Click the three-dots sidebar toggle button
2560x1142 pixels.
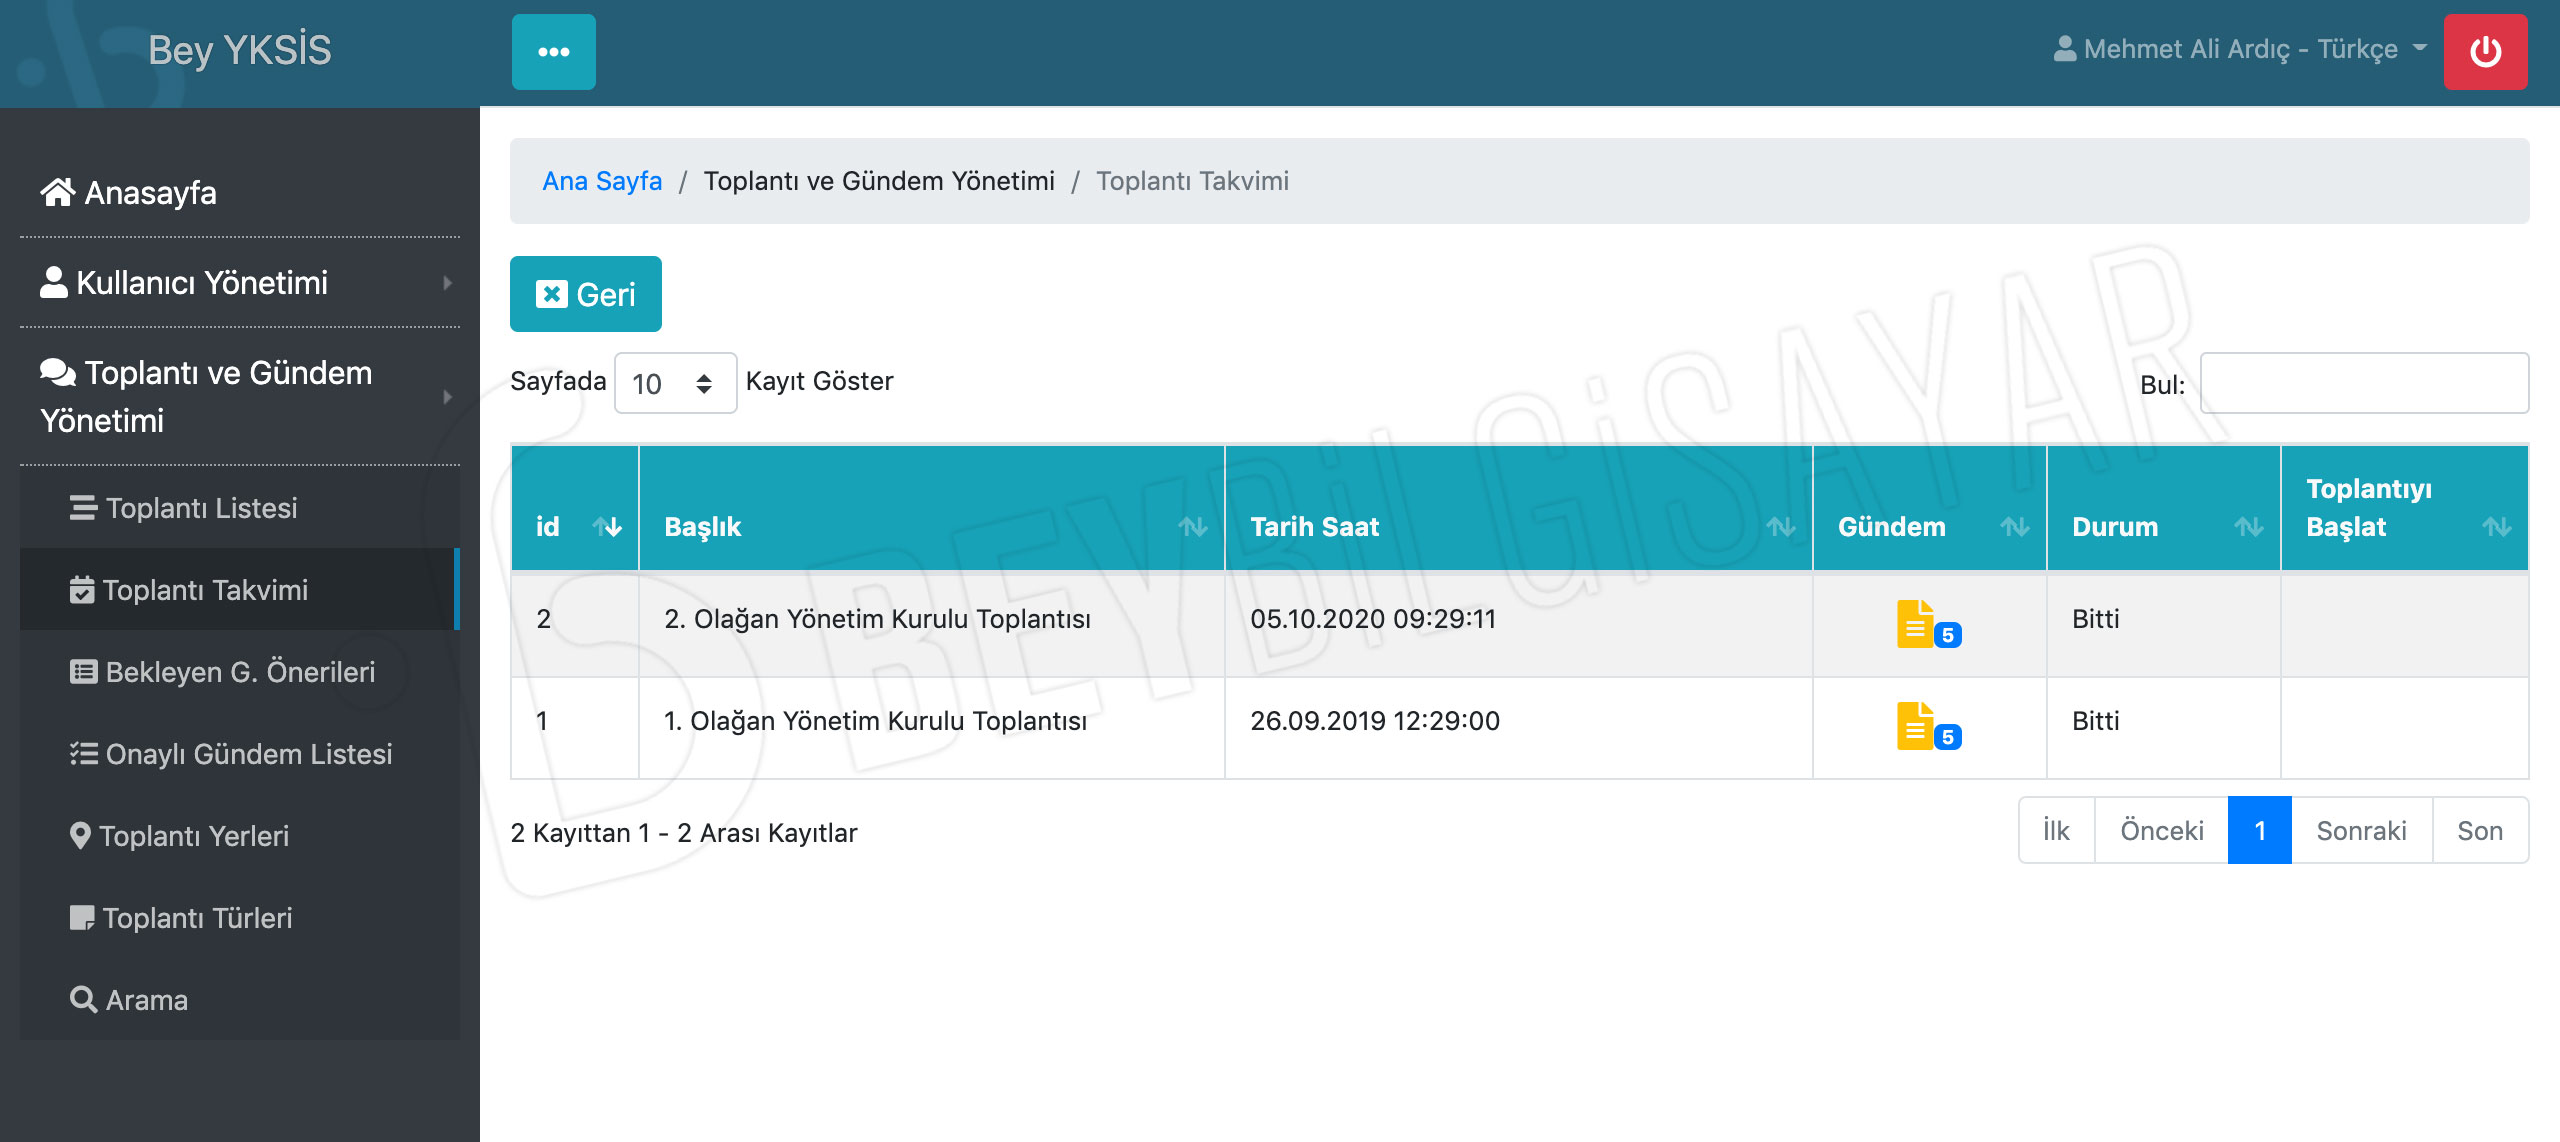pos(553,52)
